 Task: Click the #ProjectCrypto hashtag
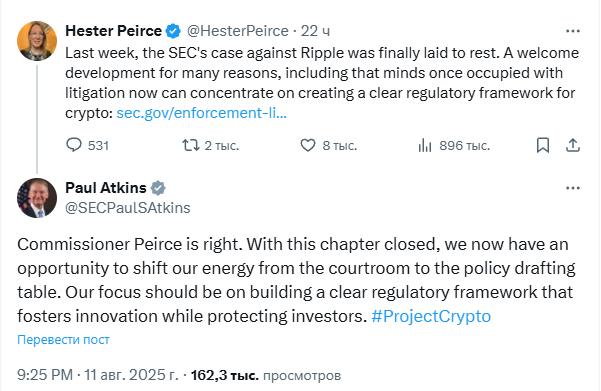click(431, 316)
